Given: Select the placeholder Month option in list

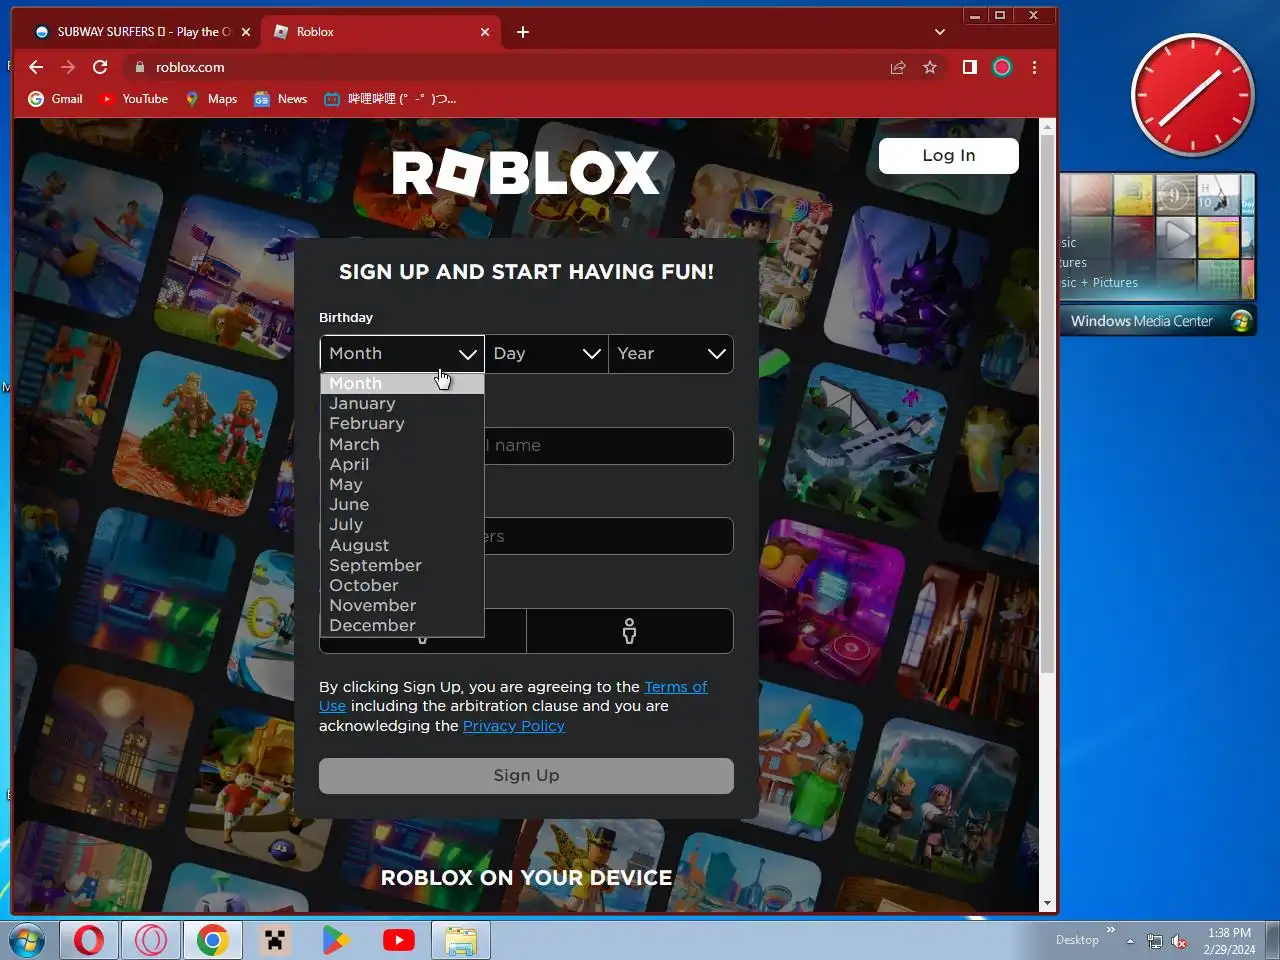Looking at the screenshot, I should (402, 384).
